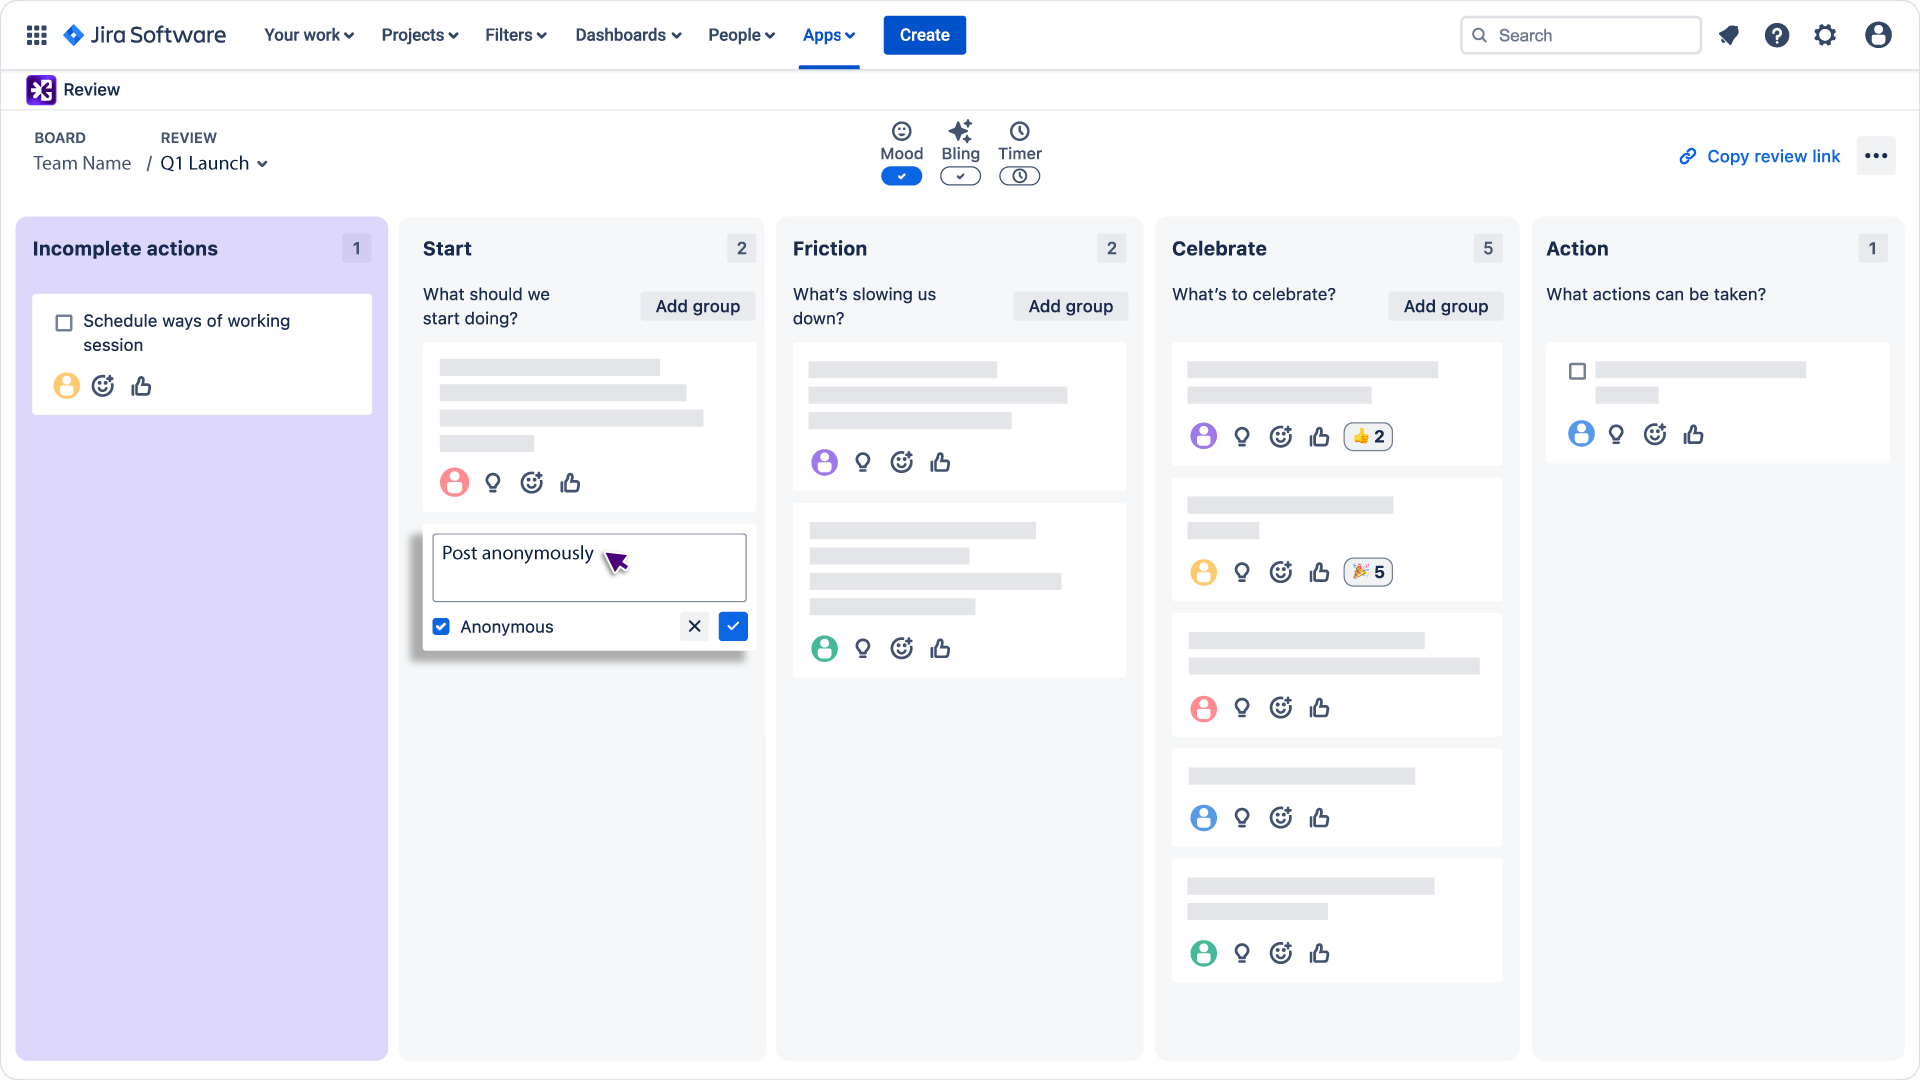Open the Your work menu
Screen dimensions: 1920x1080
tap(308, 35)
